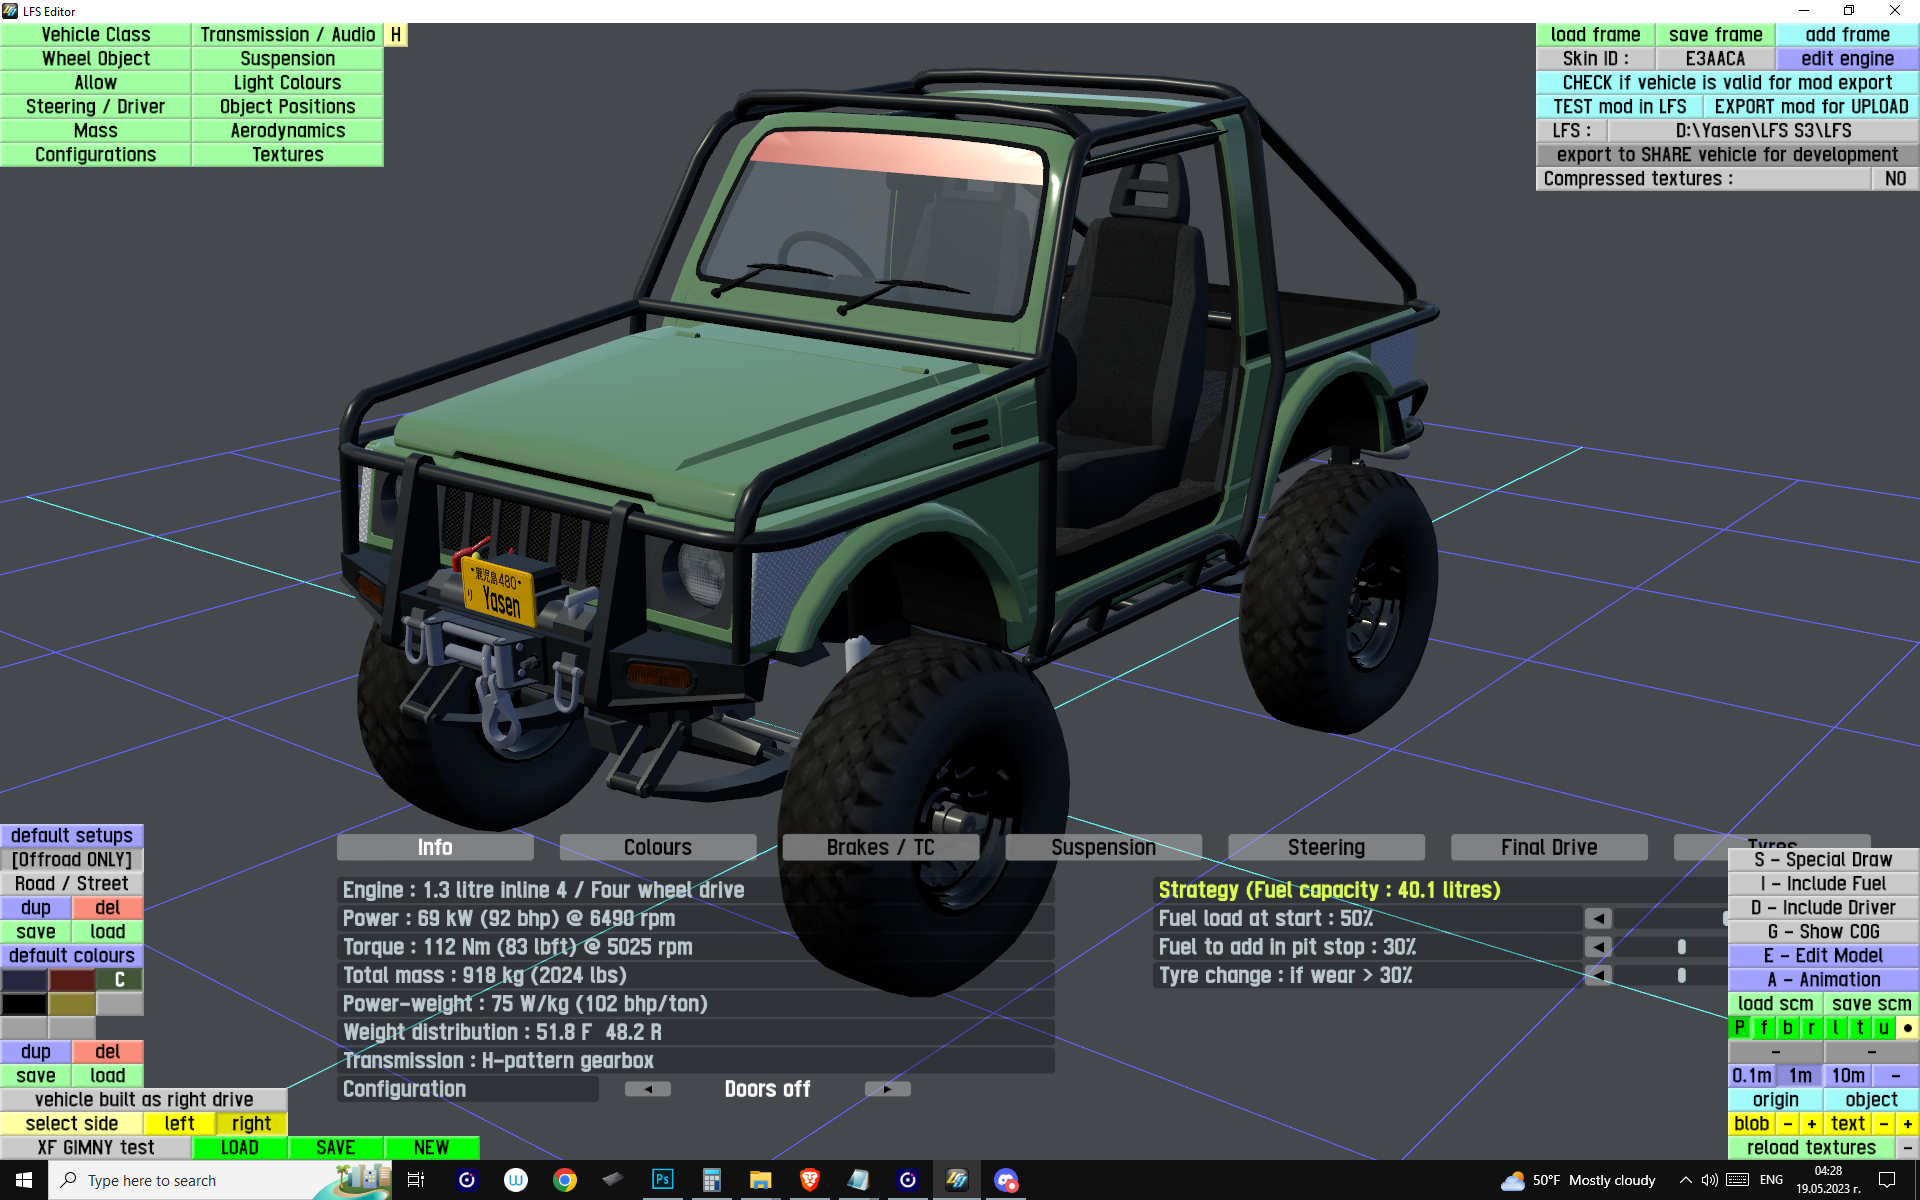Click the P view button
The width and height of the screenshot is (1920, 1200).
pyautogui.click(x=1740, y=1028)
